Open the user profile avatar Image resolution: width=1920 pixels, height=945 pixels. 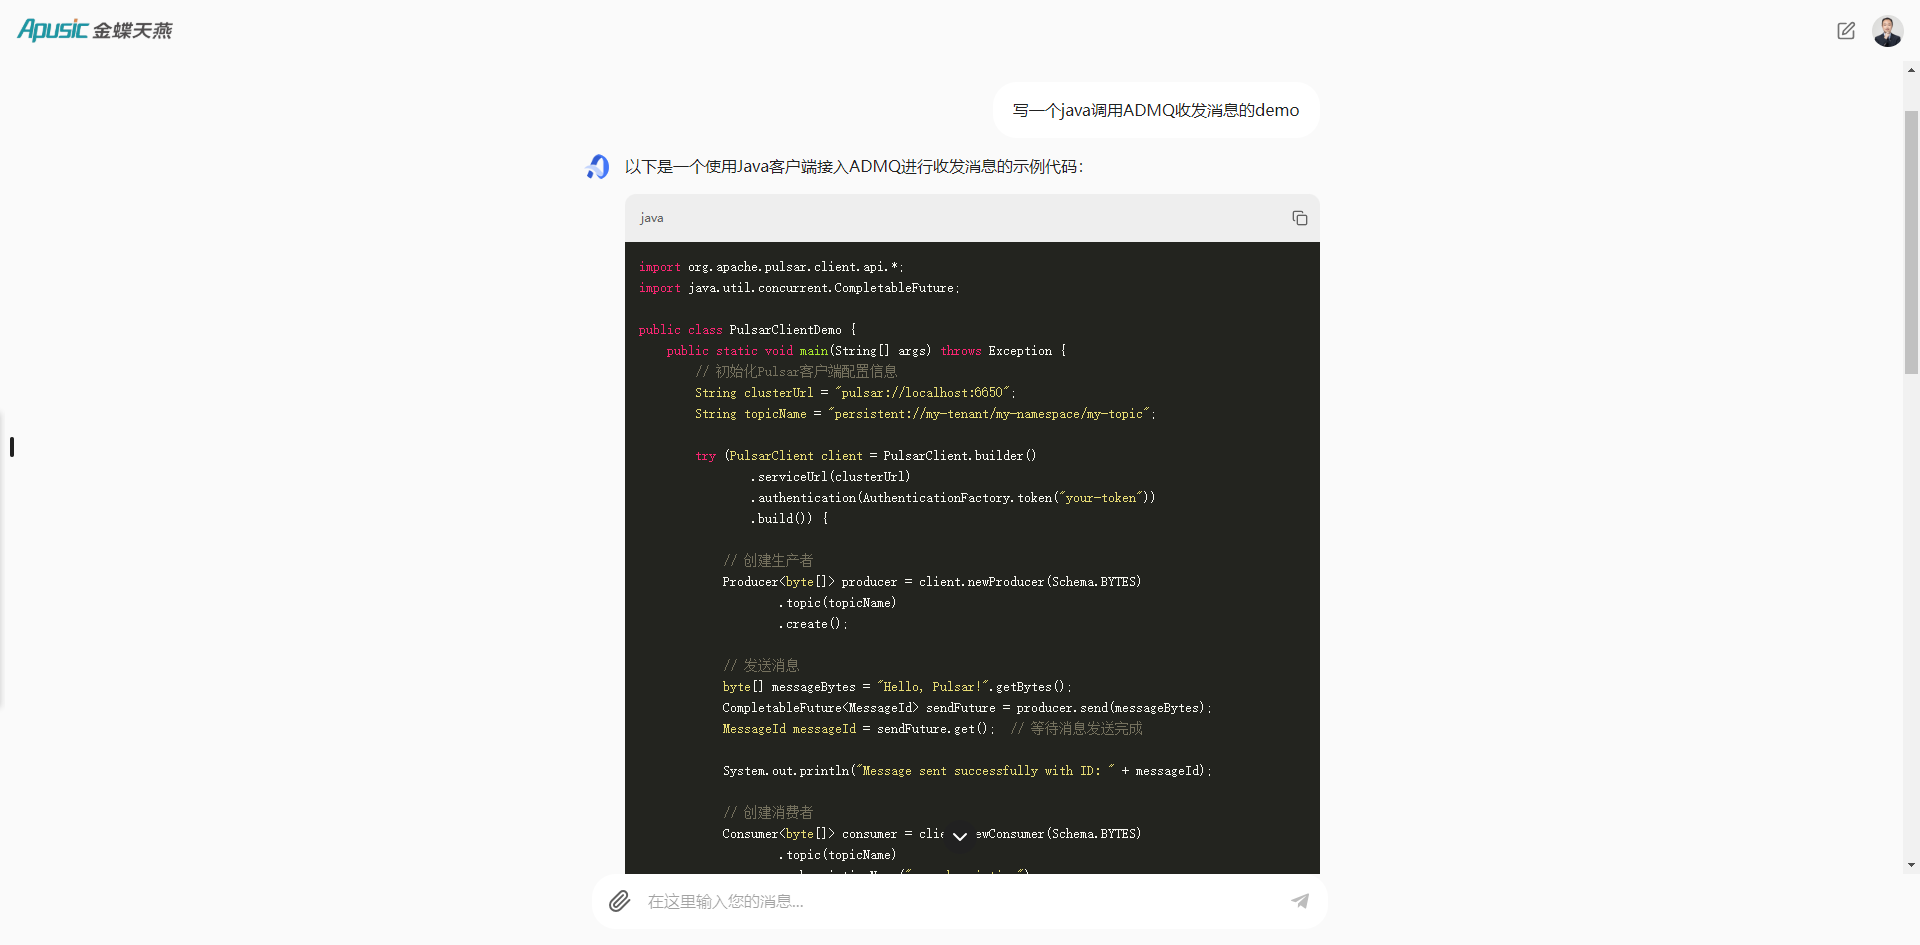pyautogui.click(x=1887, y=31)
